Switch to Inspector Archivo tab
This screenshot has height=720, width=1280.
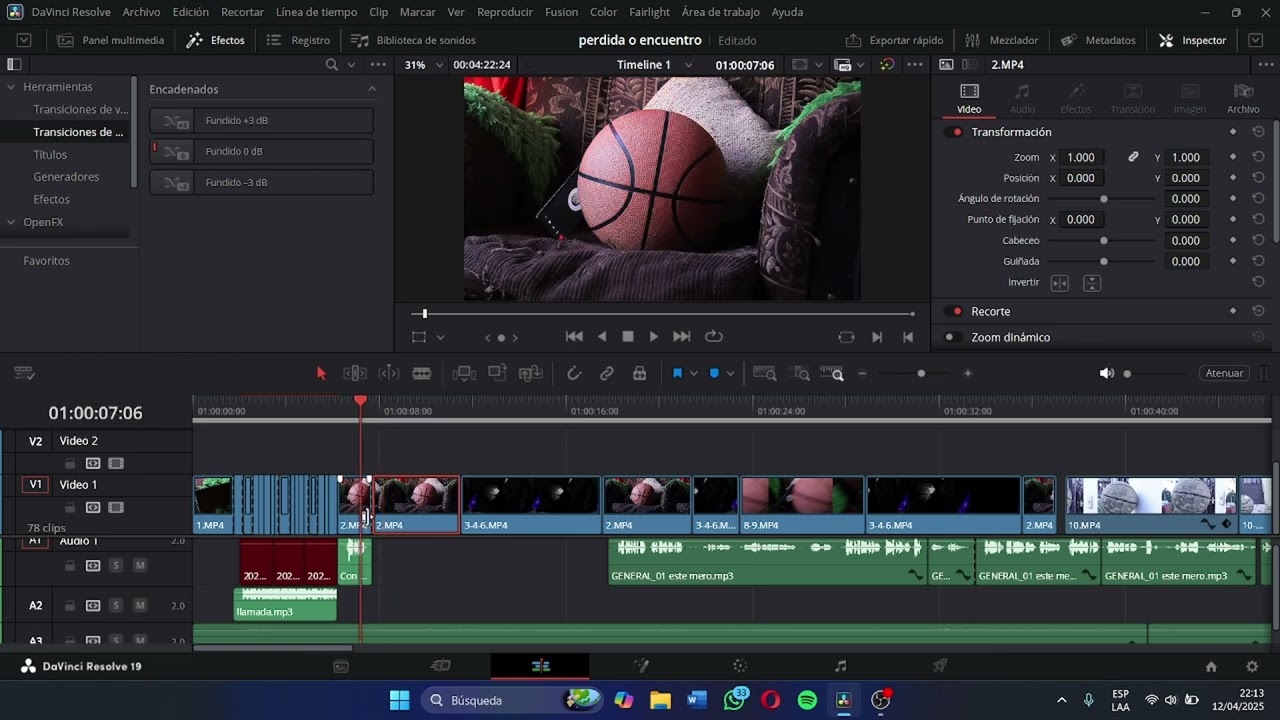coord(1243,98)
